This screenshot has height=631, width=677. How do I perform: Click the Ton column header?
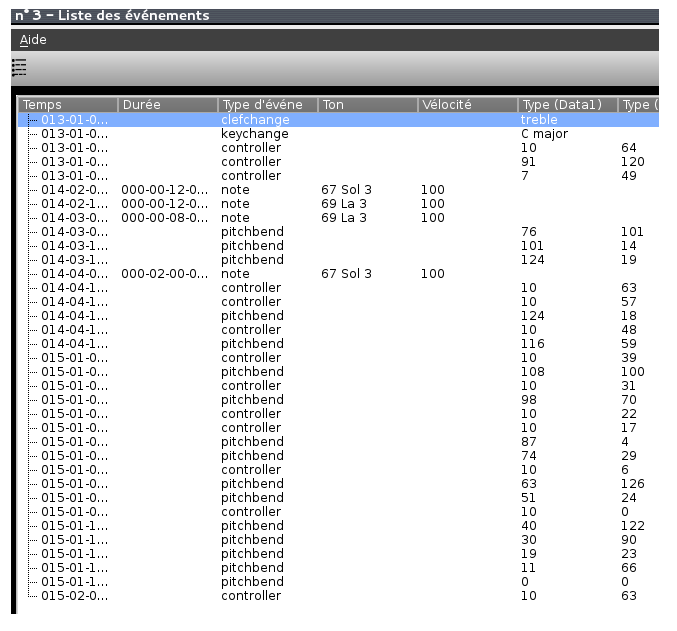[367, 105]
